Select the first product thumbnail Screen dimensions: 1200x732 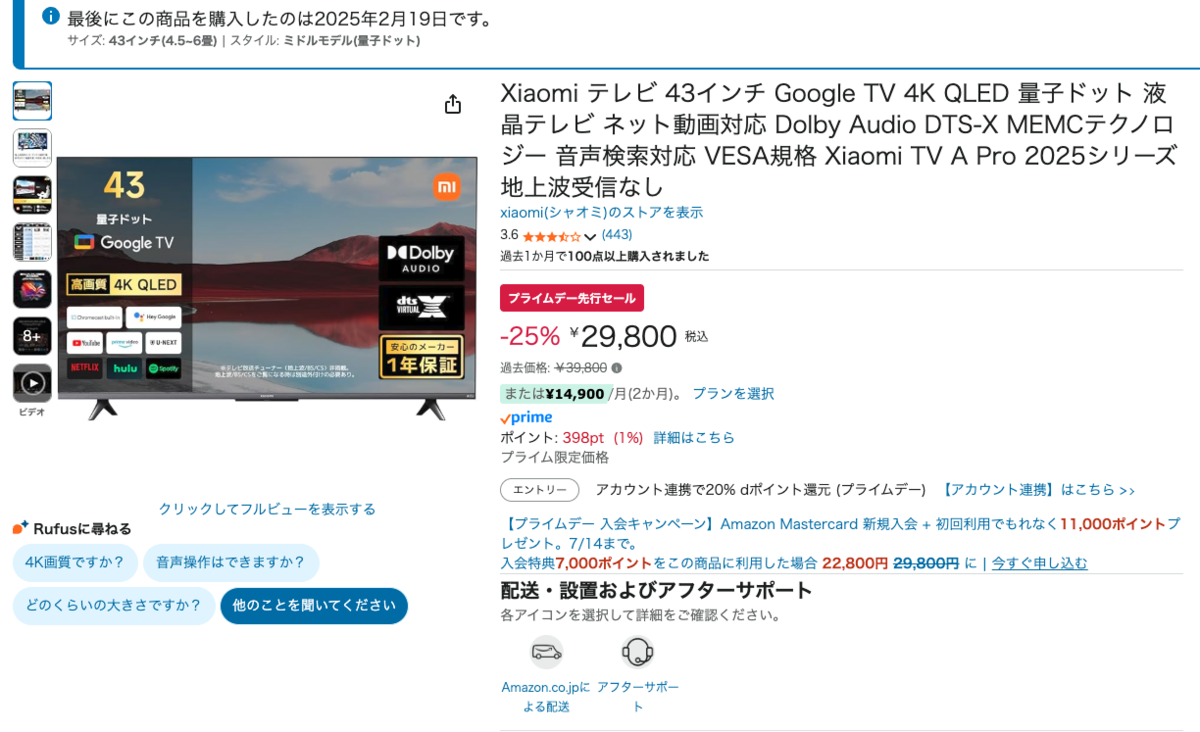point(32,101)
